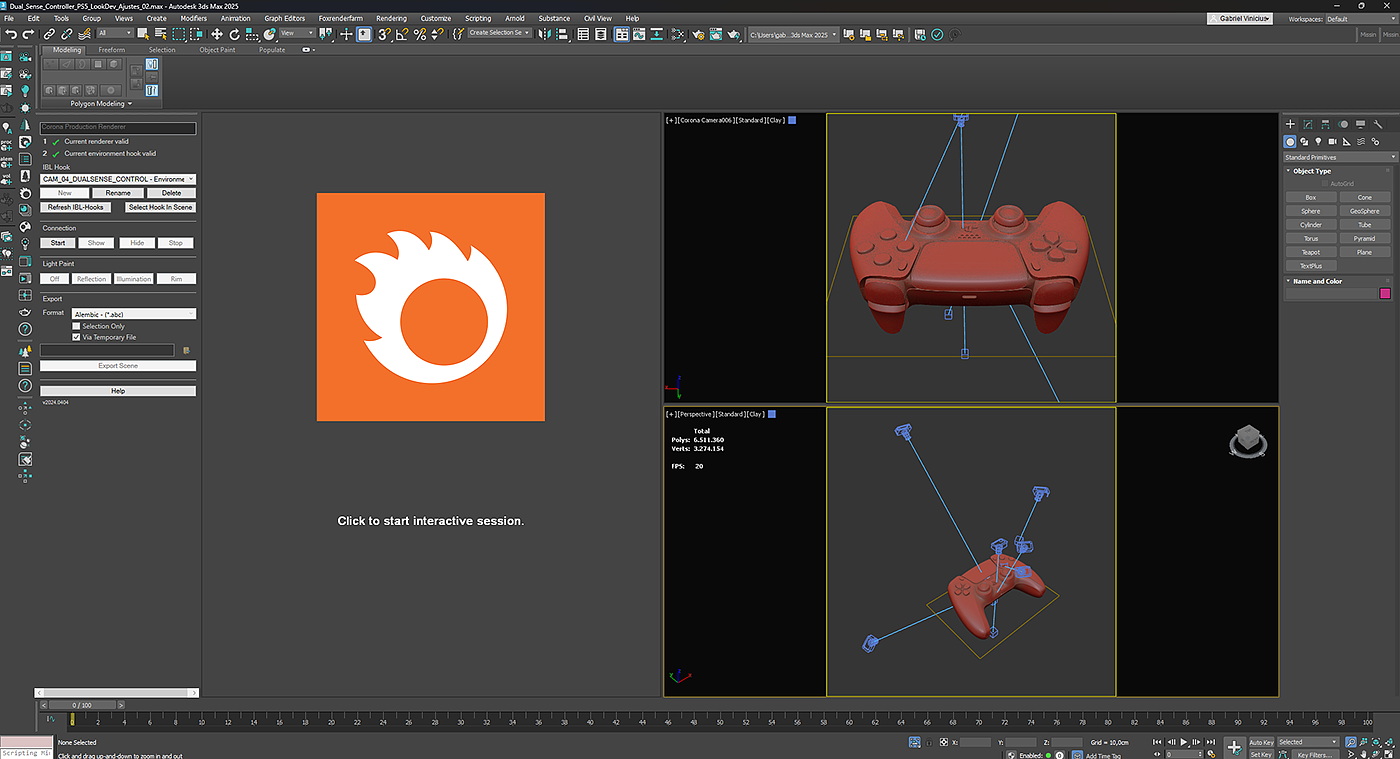
Task: Open the Alembic export format dropdown
Action: (133, 314)
